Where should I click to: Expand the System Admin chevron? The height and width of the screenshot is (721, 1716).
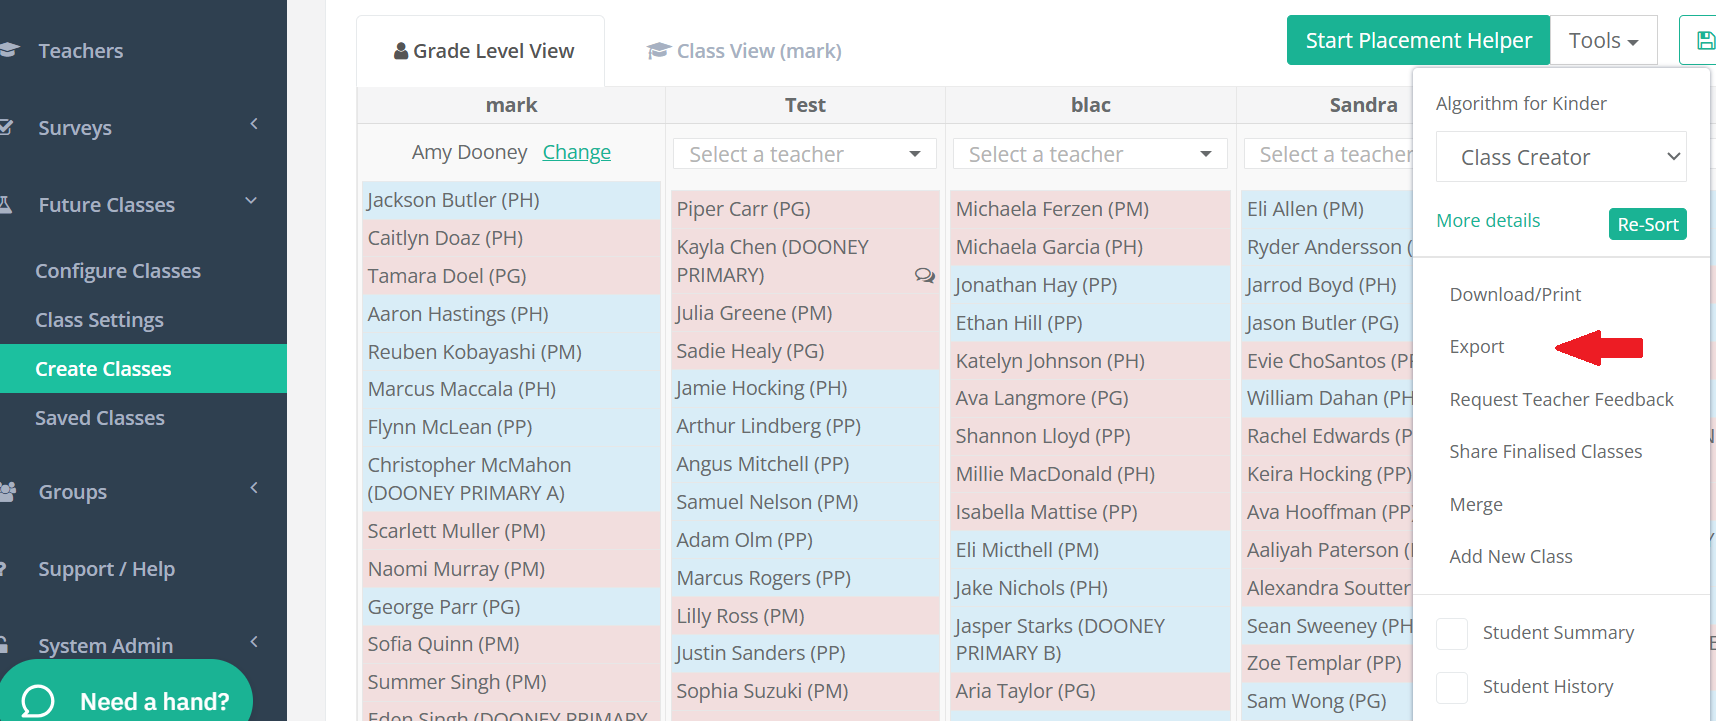point(254,642)
